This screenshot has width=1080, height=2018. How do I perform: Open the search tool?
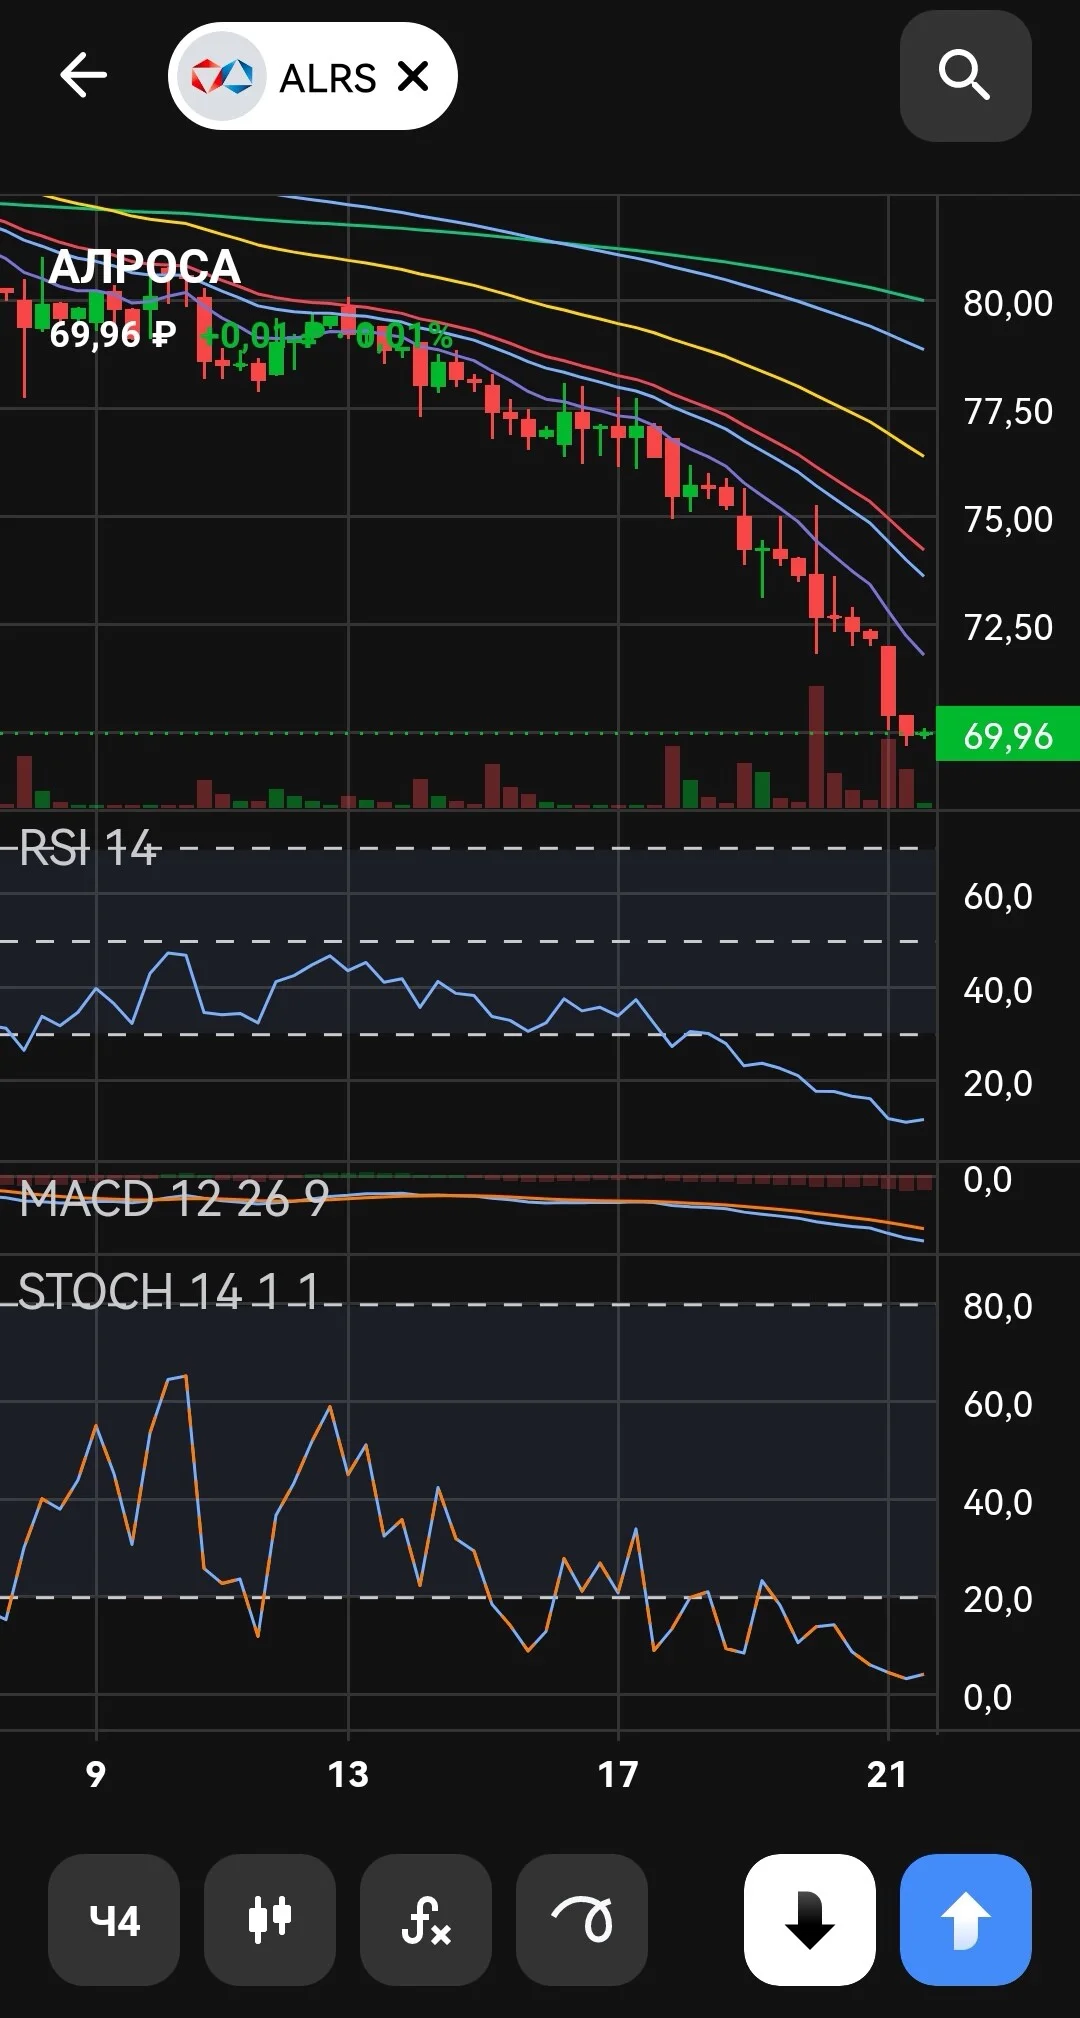965,76
